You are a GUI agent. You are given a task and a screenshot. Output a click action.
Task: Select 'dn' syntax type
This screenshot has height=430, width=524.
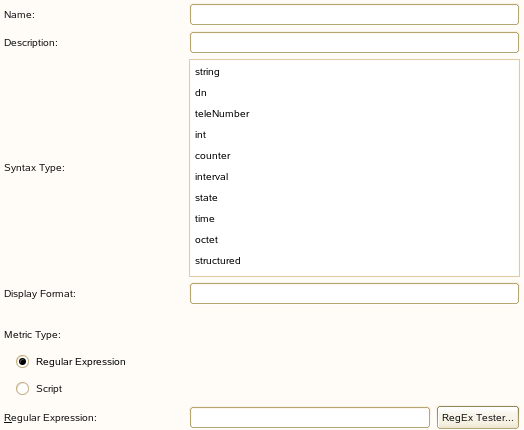click(354, 93)
